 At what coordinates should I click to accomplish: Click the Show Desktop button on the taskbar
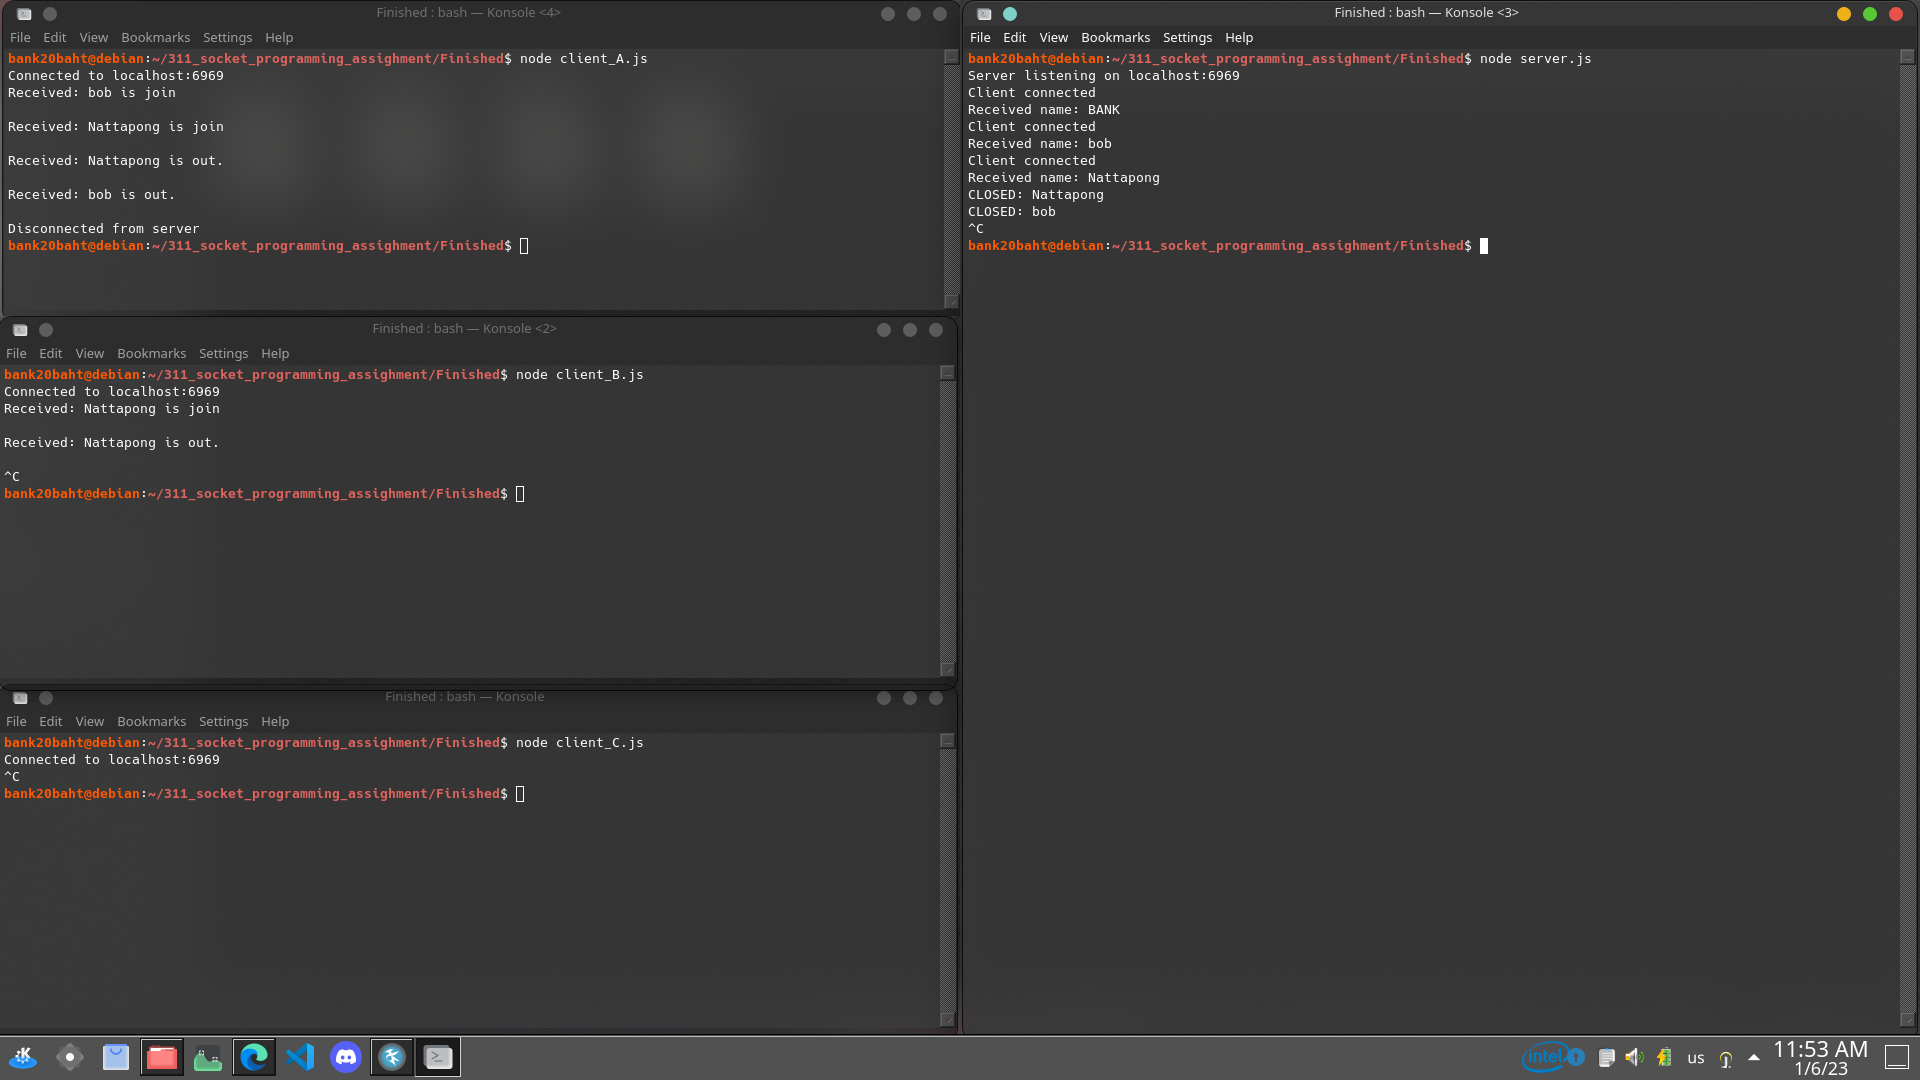[1898, 1057]
